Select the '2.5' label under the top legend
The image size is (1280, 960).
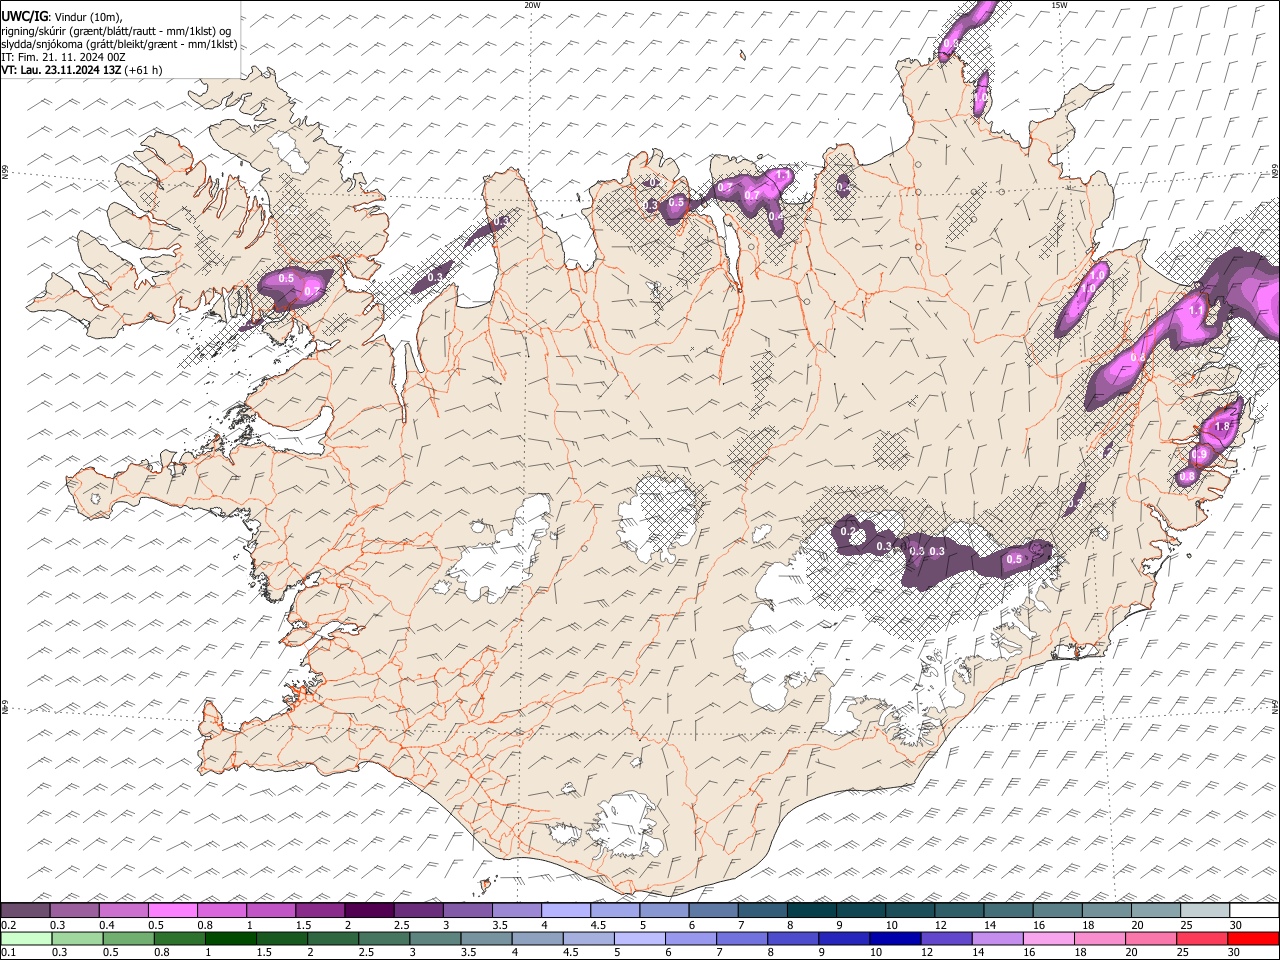pos(402,925)
